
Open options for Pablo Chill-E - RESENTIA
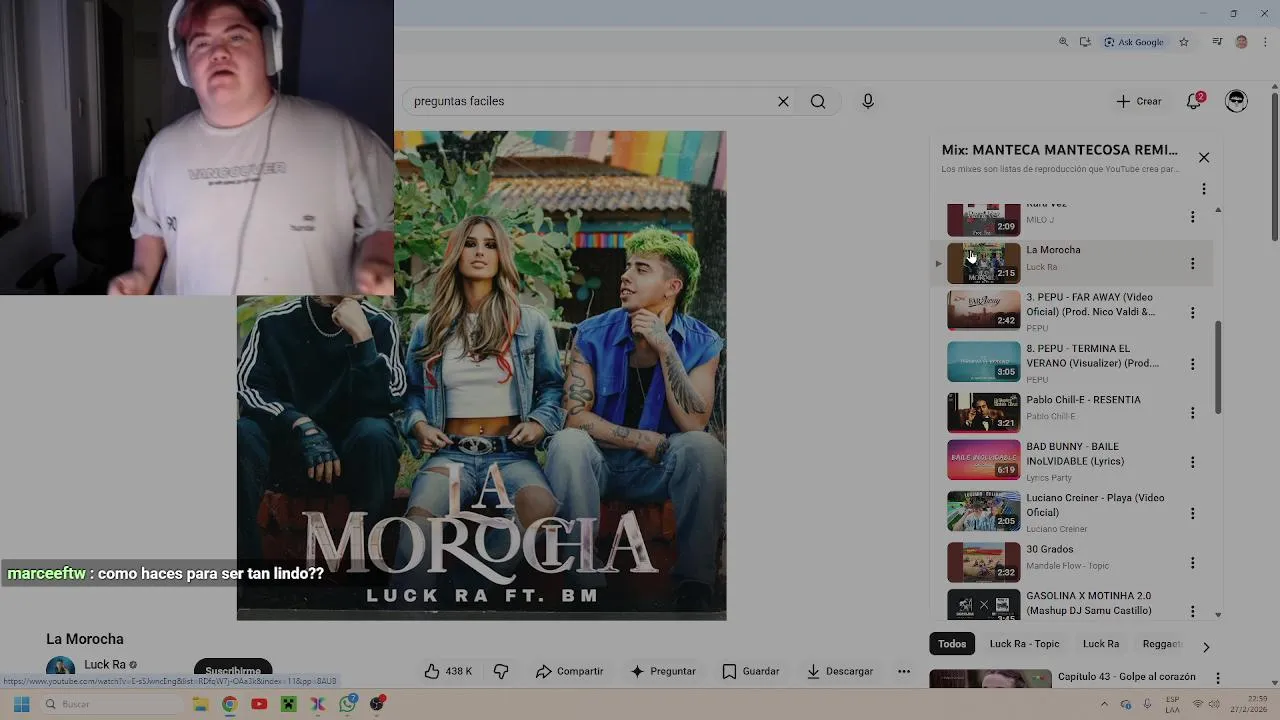pyautogui.click(x=1192, y=413)
